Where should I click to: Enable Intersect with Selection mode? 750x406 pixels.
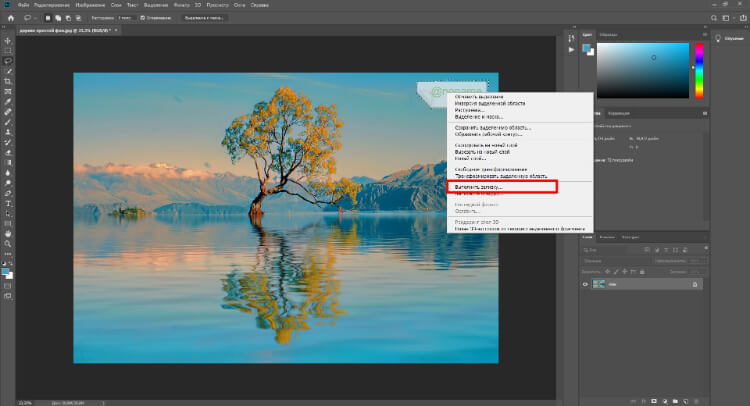coord(78,18)
